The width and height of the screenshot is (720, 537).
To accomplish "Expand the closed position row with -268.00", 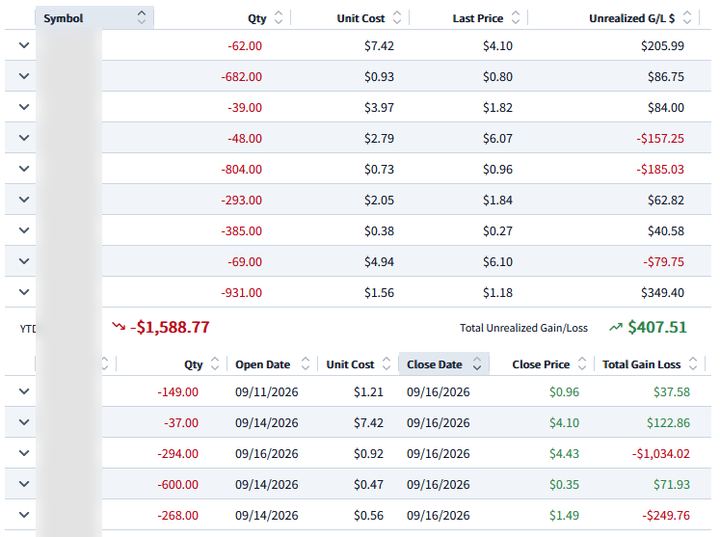I will tap(24, 514).
